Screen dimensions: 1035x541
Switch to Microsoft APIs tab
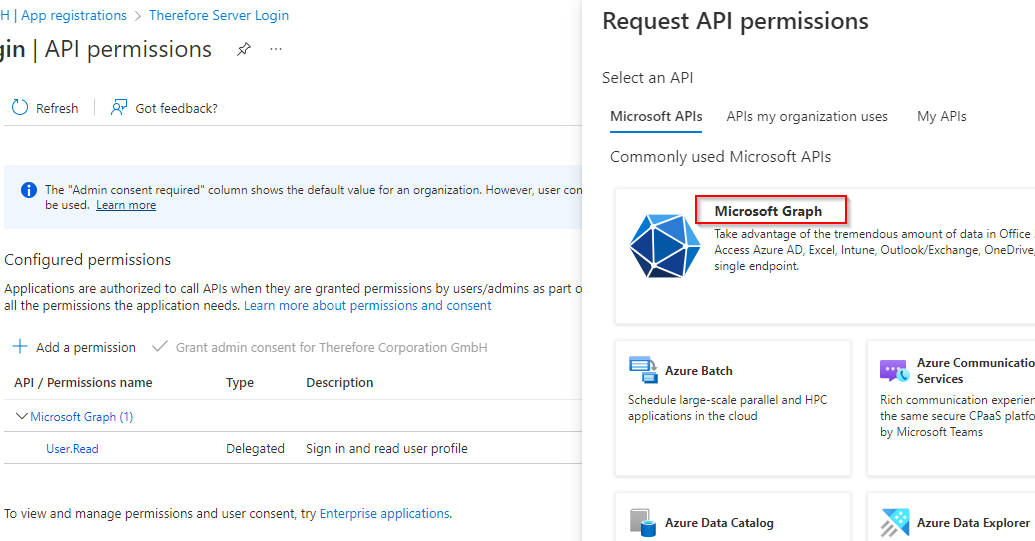[x=656, y=116]
